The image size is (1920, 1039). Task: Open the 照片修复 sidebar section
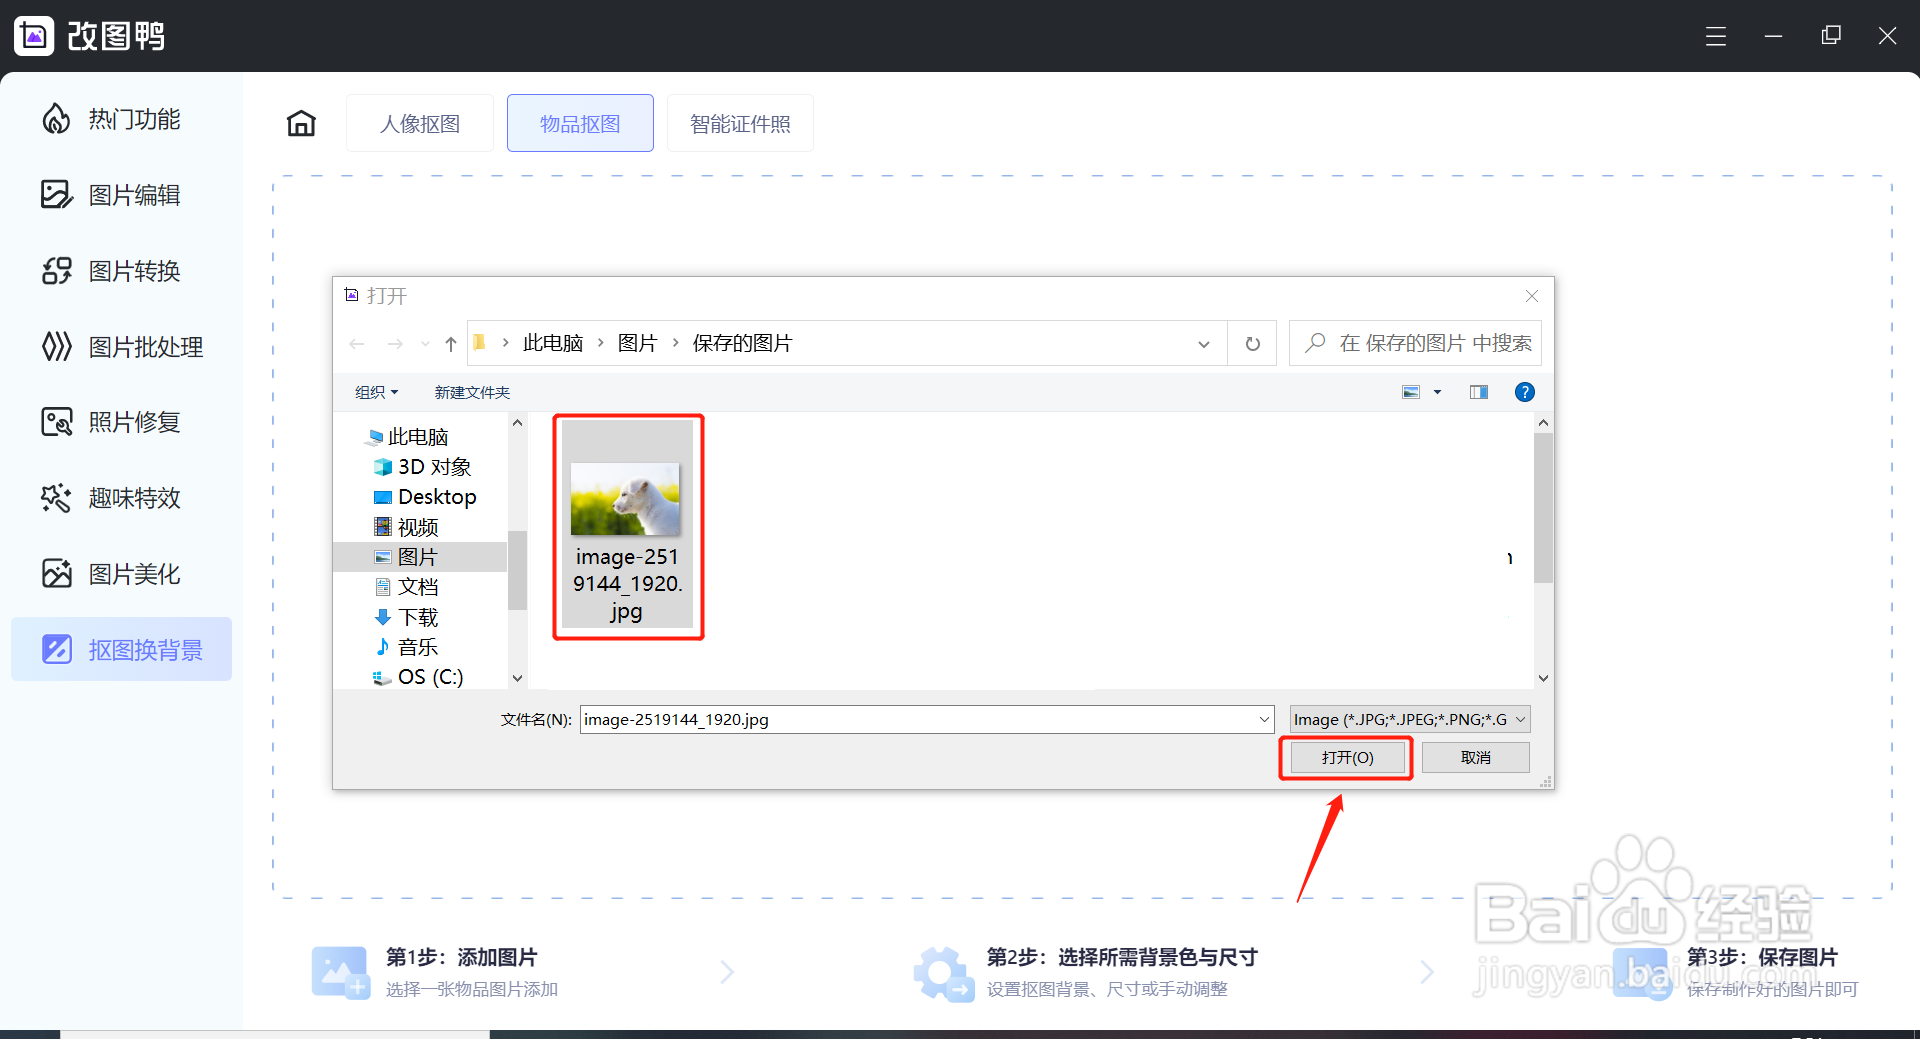click(110, 422)
